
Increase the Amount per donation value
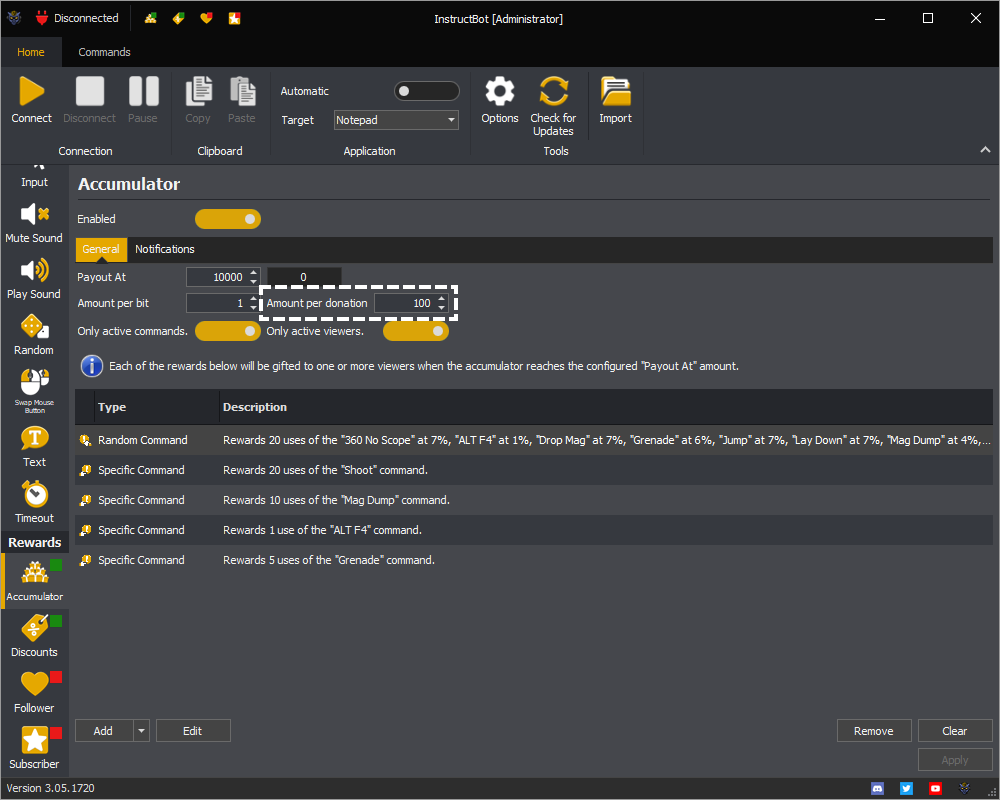441,299
